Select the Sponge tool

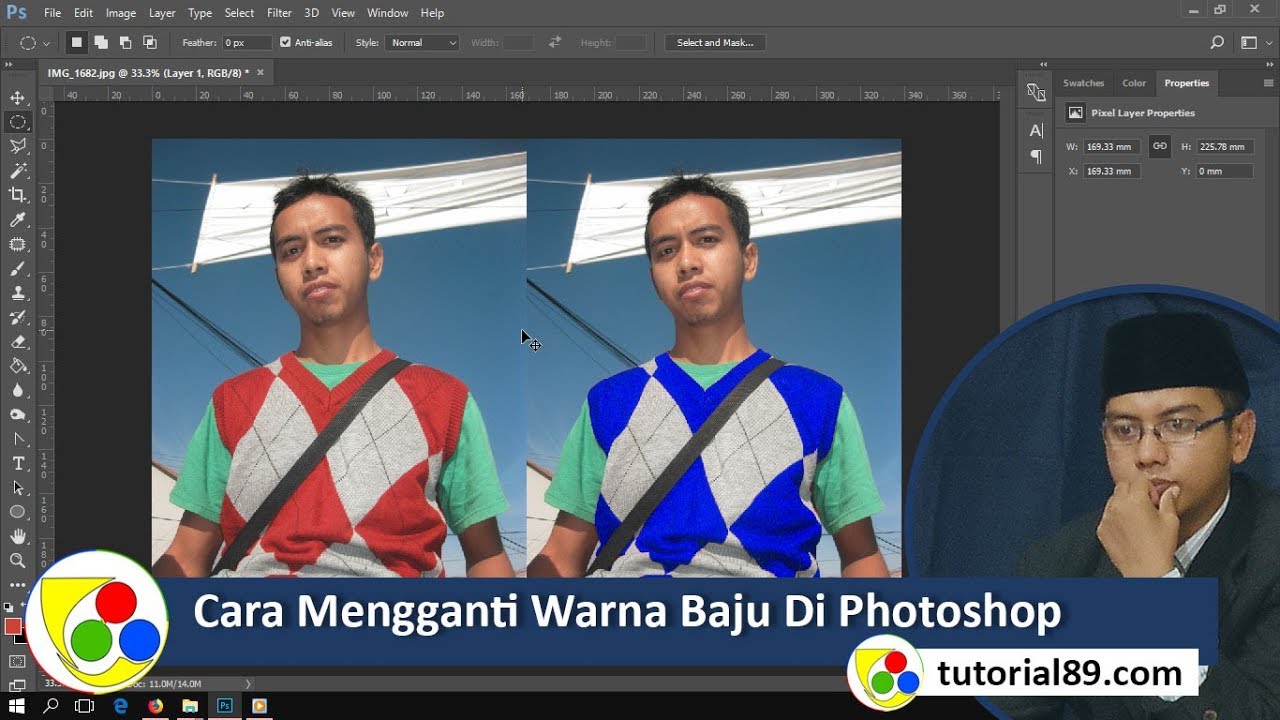(18, 415)
